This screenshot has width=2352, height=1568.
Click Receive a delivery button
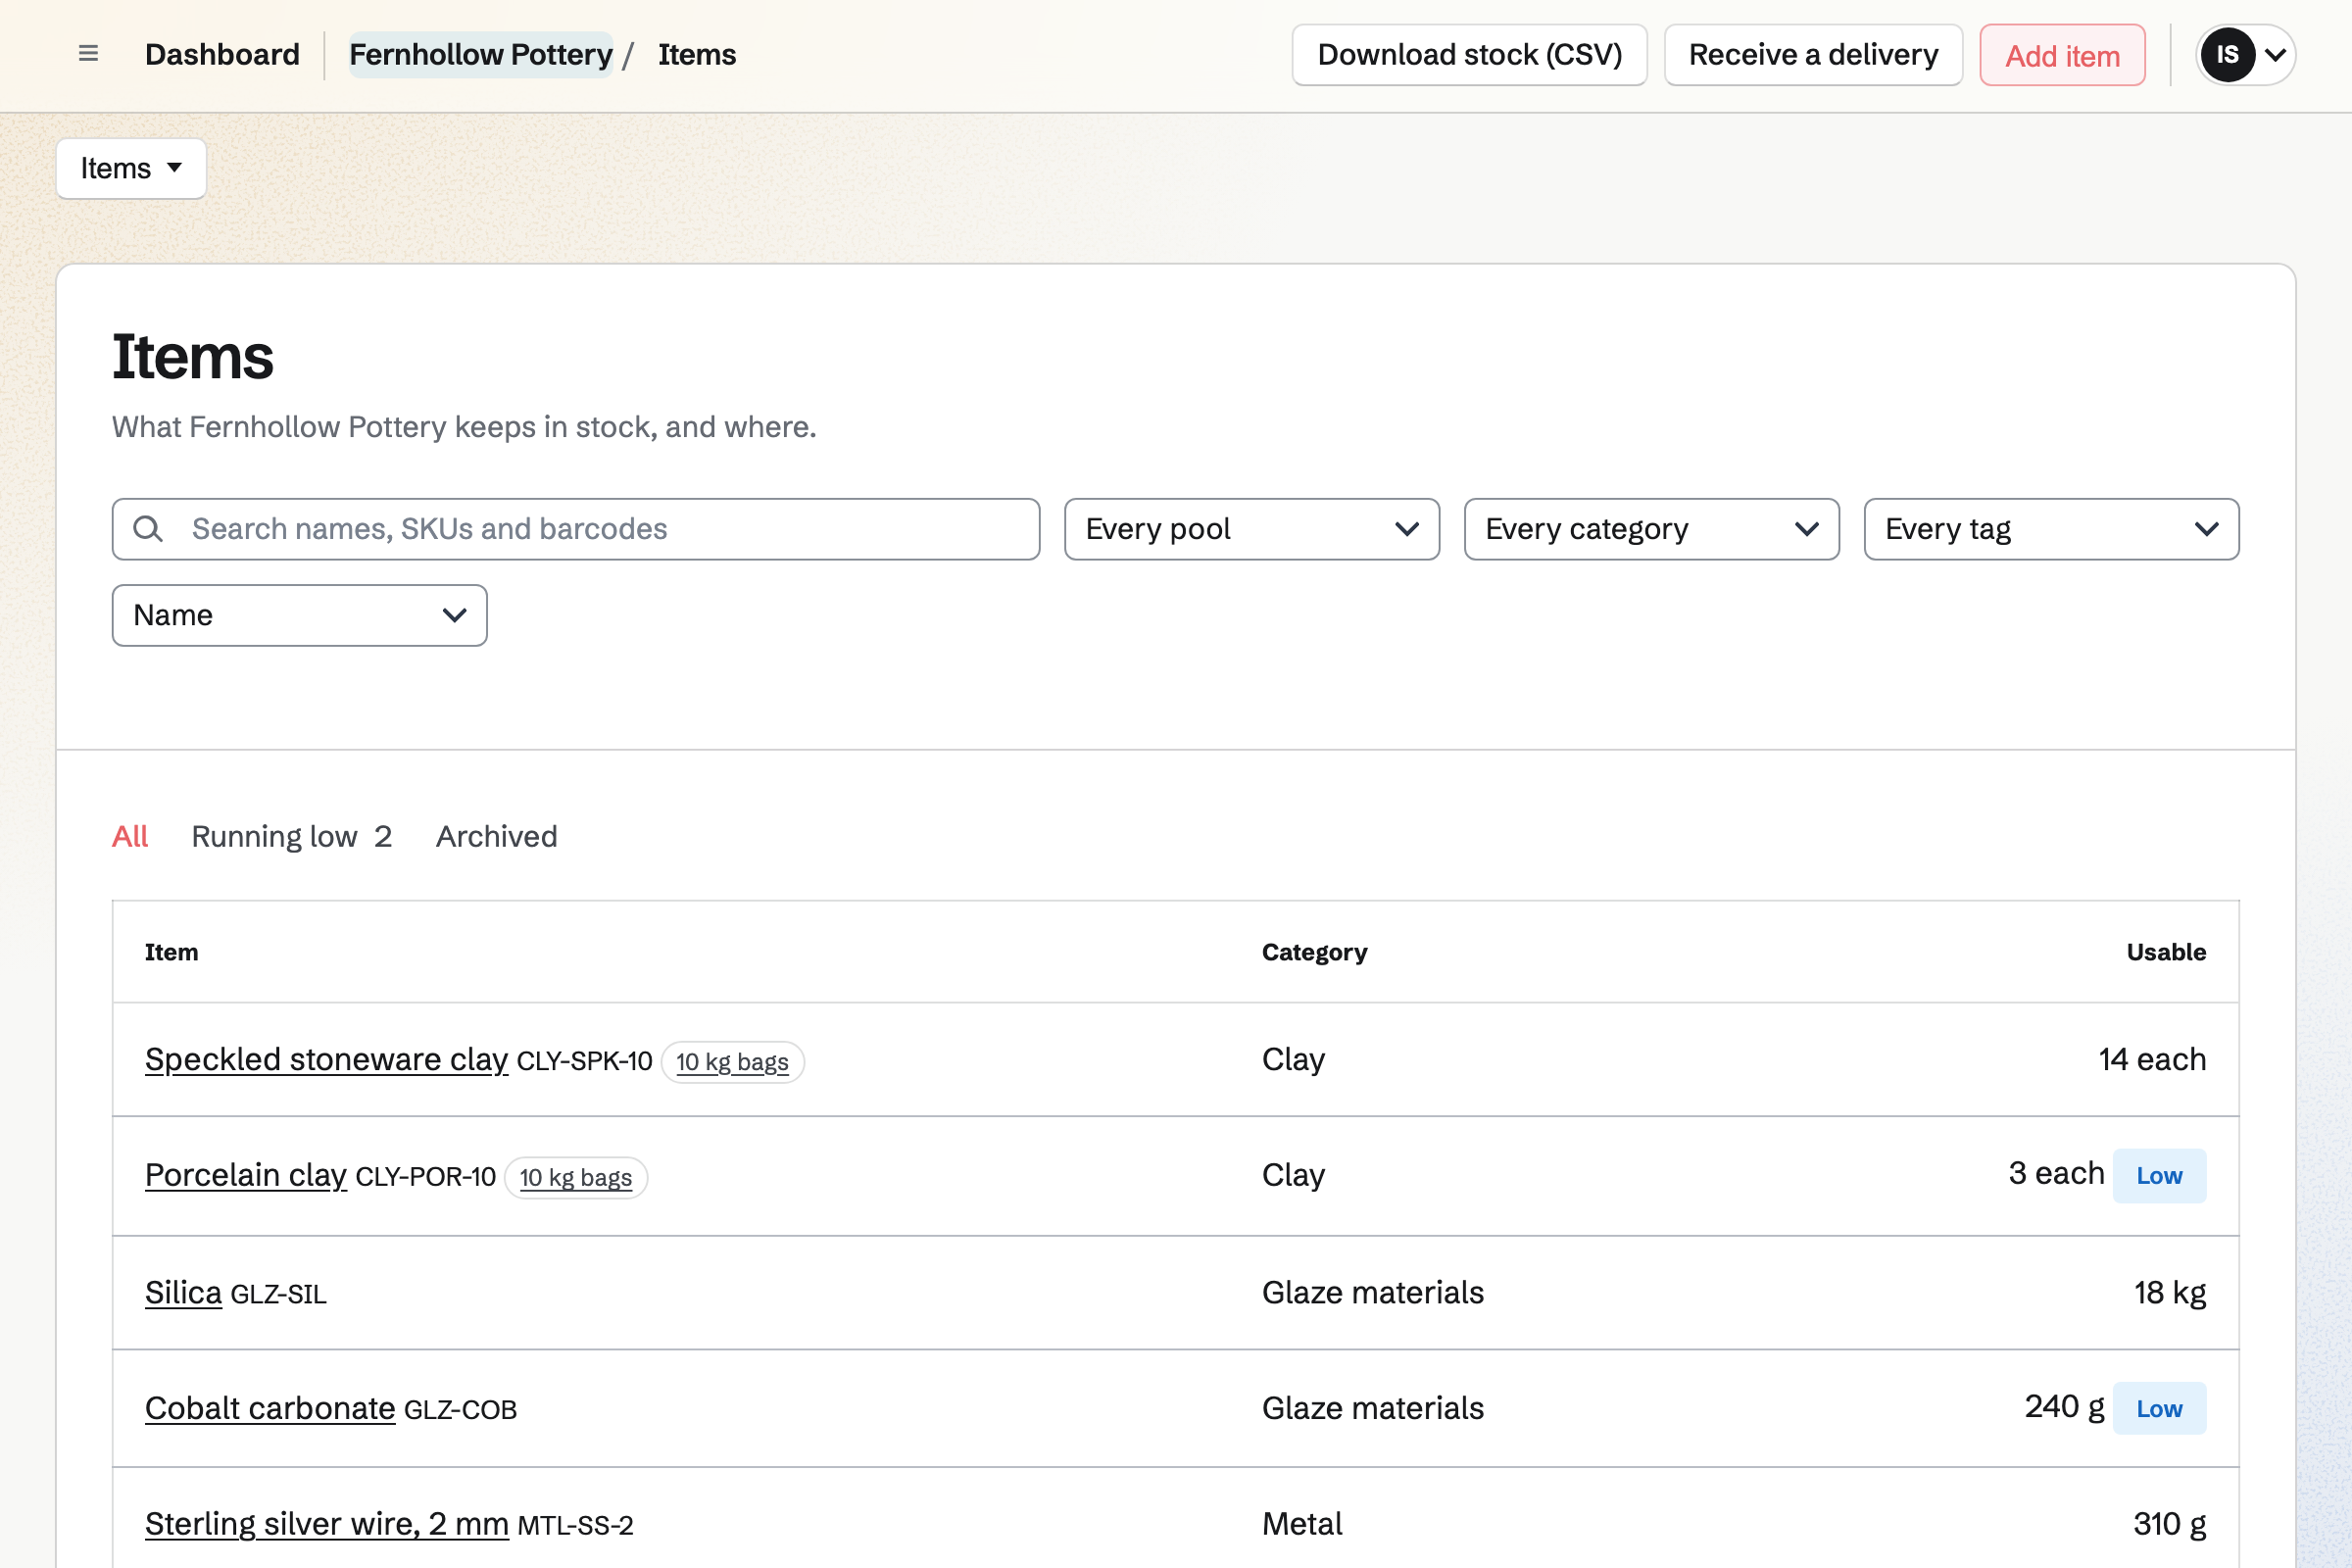pyautogui.click(x=1813, y=55)
